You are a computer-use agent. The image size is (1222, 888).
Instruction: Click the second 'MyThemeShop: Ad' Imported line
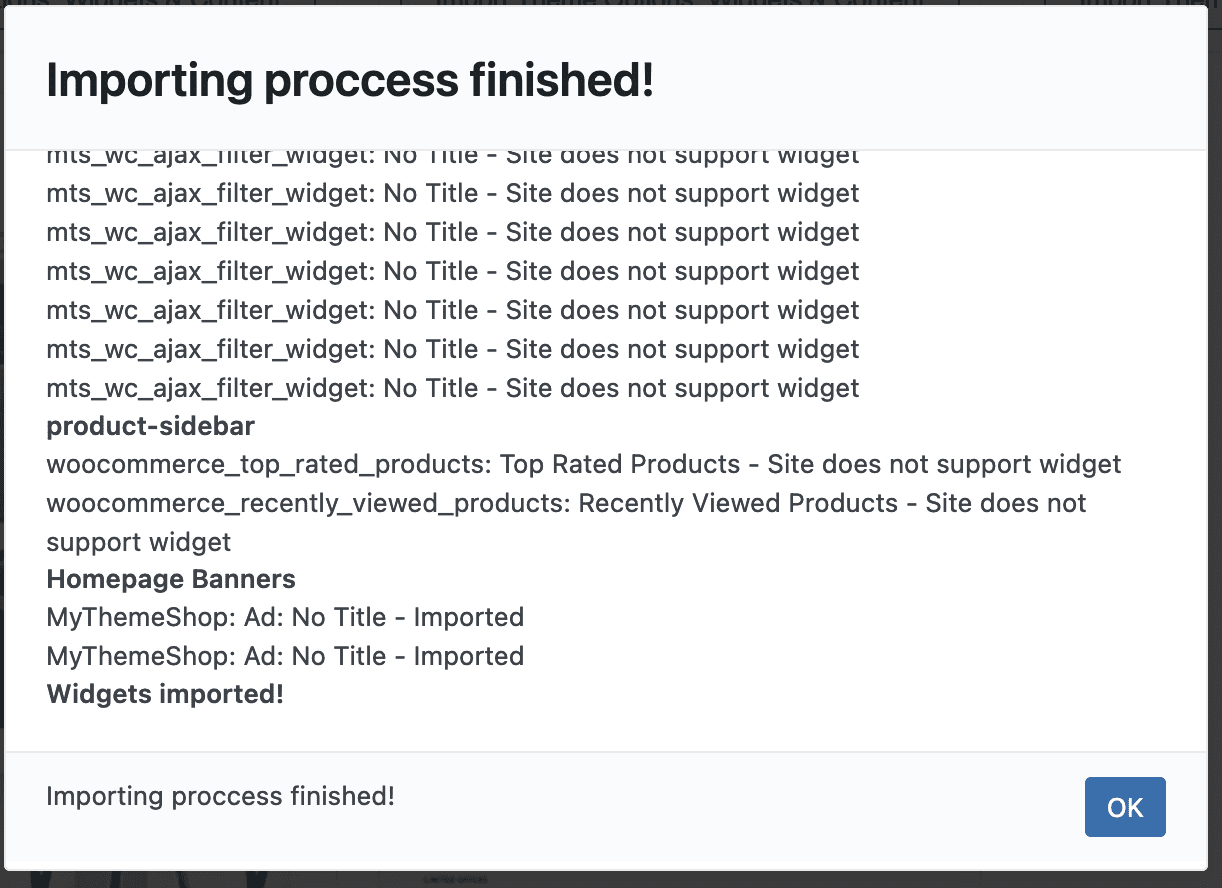[285, 656]
